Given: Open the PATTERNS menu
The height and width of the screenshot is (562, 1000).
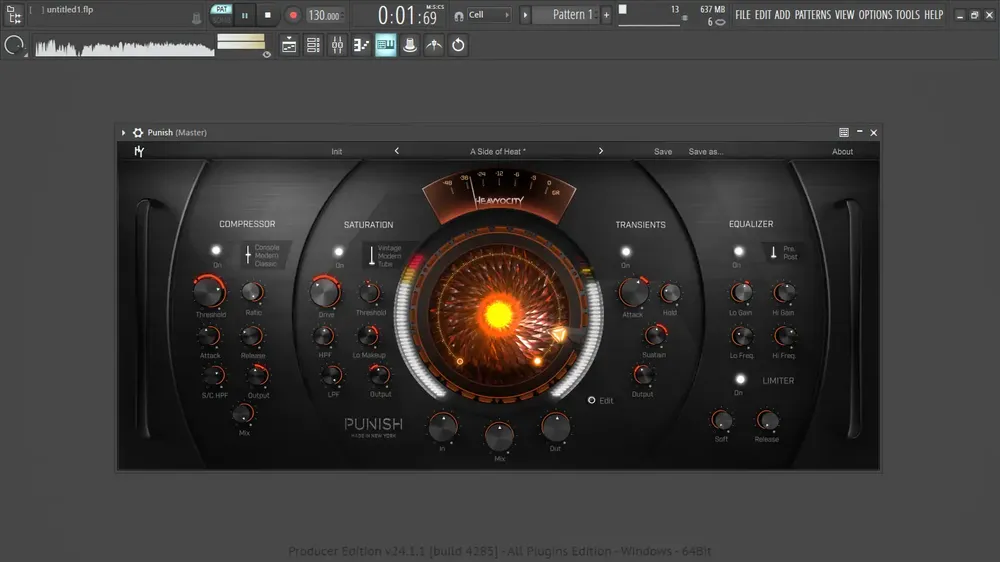Looking at the screenshot, I should coord(812,15).
